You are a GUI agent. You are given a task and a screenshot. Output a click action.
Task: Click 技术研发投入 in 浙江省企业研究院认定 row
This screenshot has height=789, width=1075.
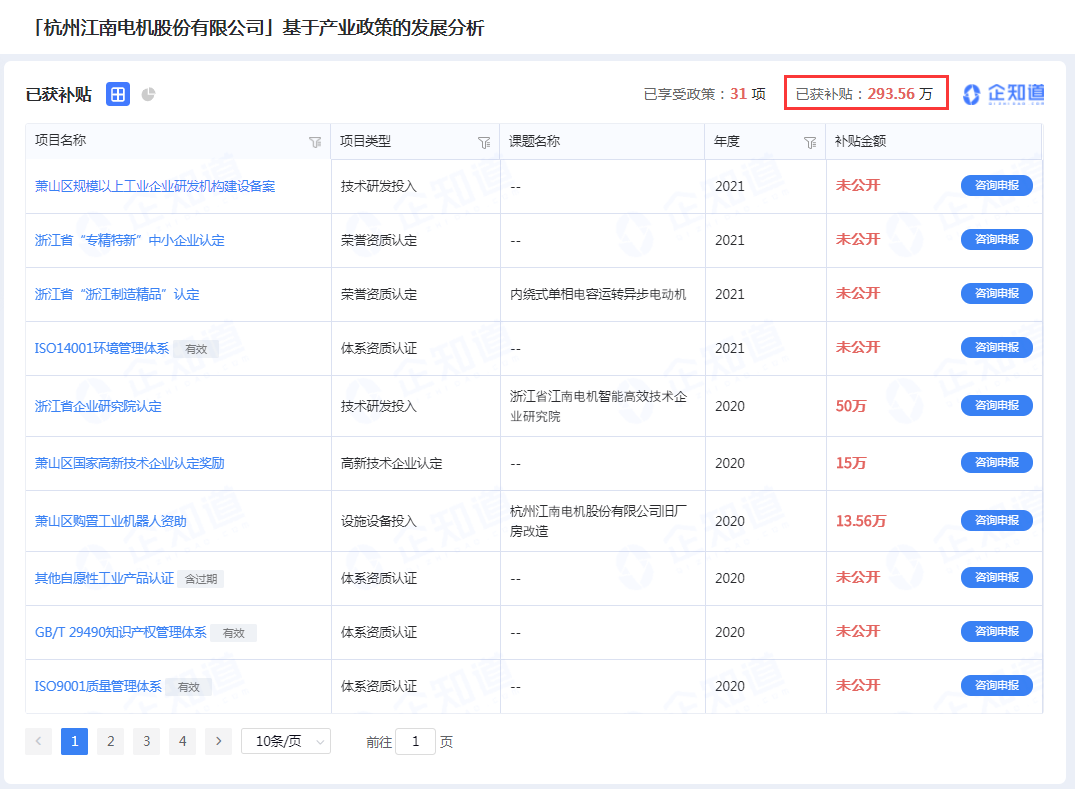pos(379,406)
